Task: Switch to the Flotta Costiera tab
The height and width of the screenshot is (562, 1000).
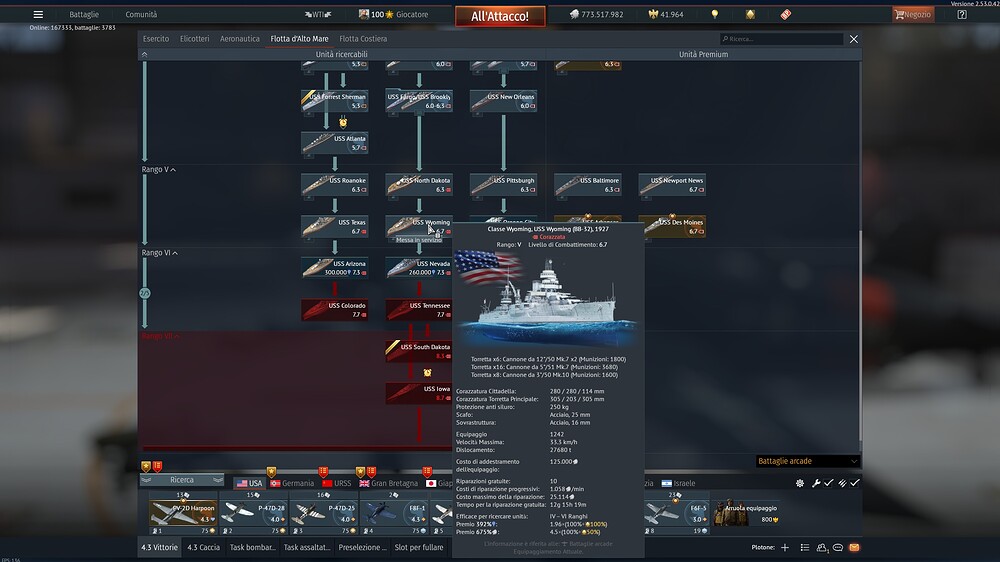Action: coord(363,39)
